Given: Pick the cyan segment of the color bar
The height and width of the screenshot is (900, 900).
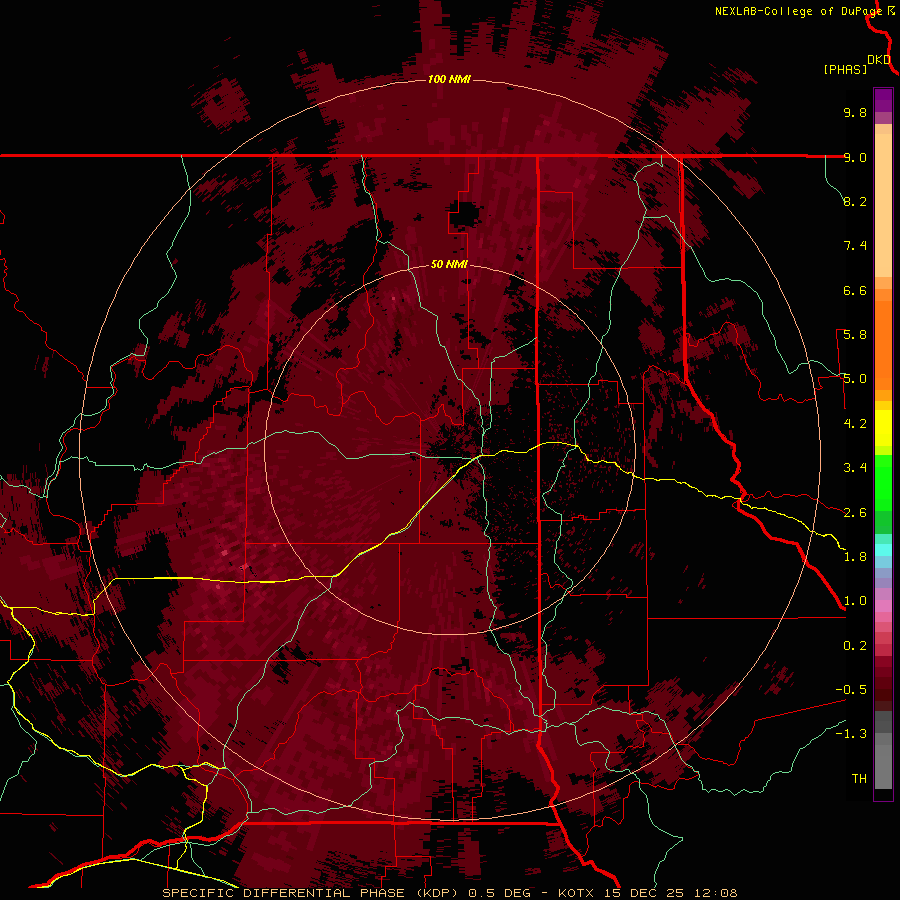Looking at the screenshot, I should tap(883, 550).
